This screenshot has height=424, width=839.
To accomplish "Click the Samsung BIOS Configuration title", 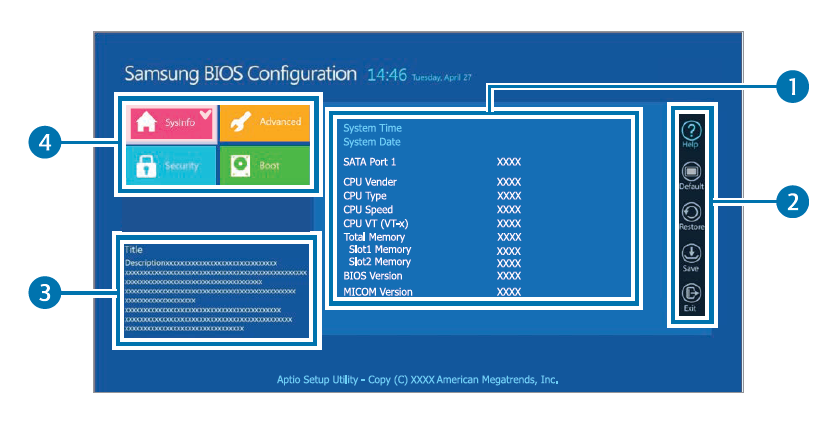I will coord(240,74).
